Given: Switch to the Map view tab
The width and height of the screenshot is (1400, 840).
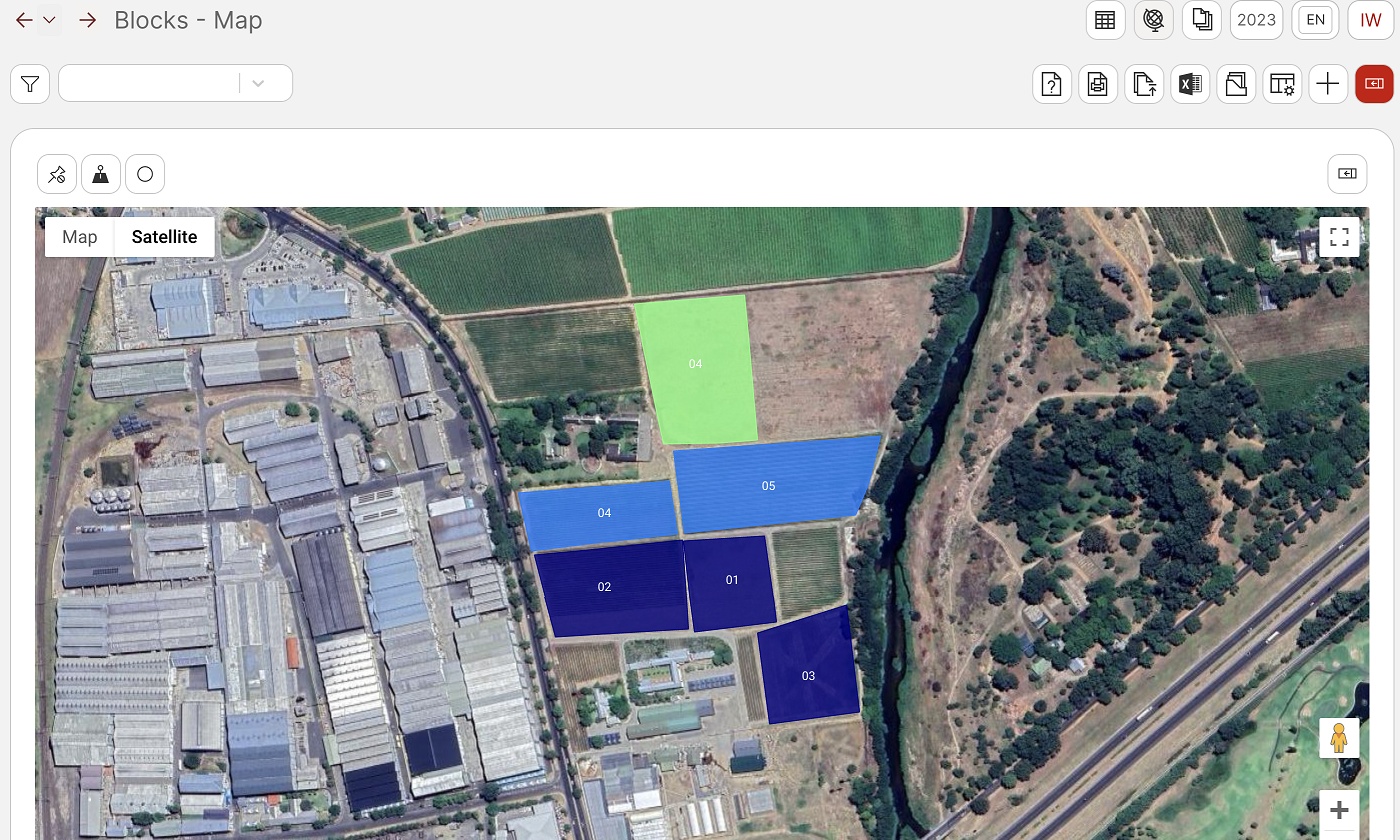Looking at the screenshot, I should (x=80, y=237).
